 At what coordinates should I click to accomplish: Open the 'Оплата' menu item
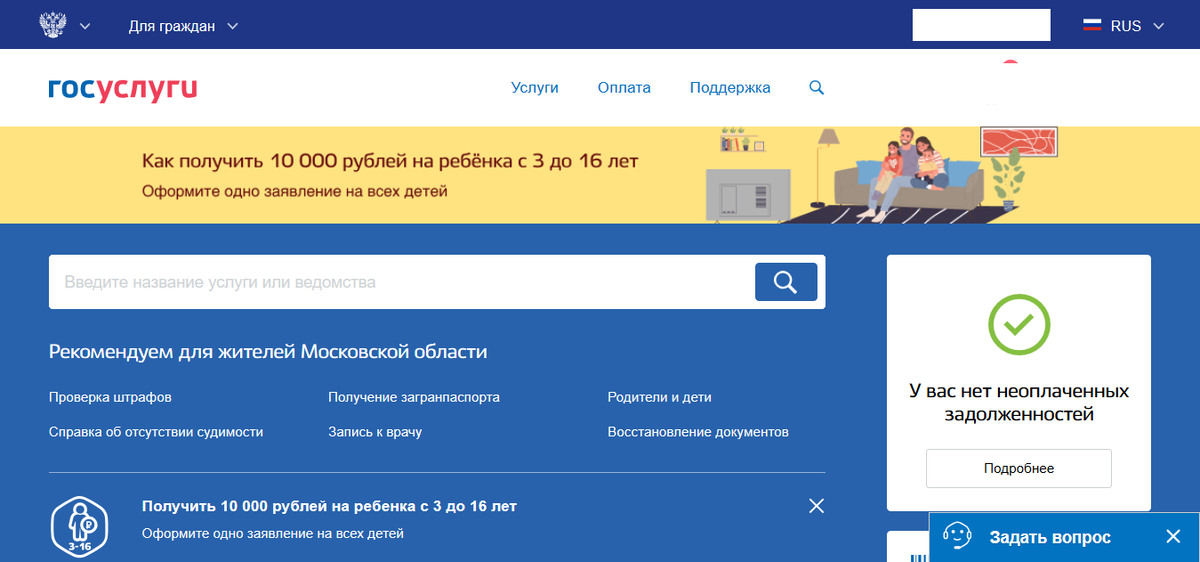(x=624, y=88)
